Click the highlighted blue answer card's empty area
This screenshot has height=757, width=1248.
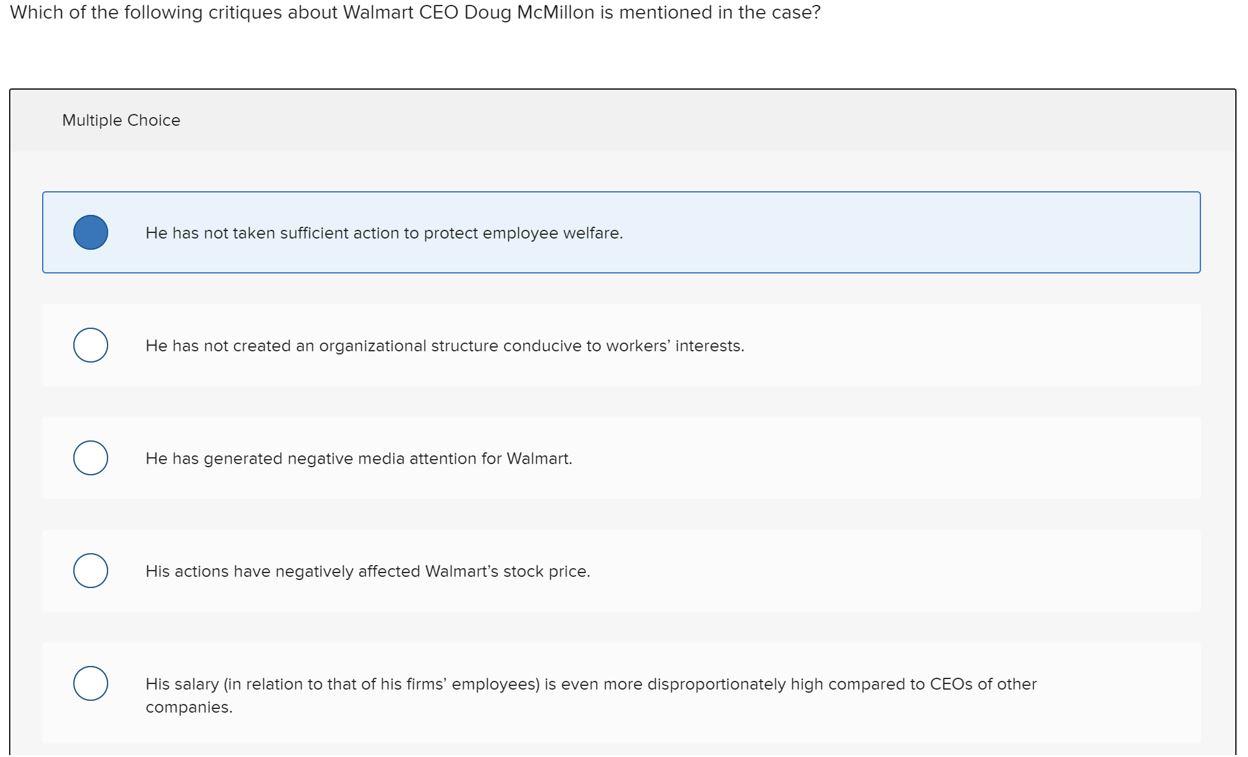tap(900, 232)
